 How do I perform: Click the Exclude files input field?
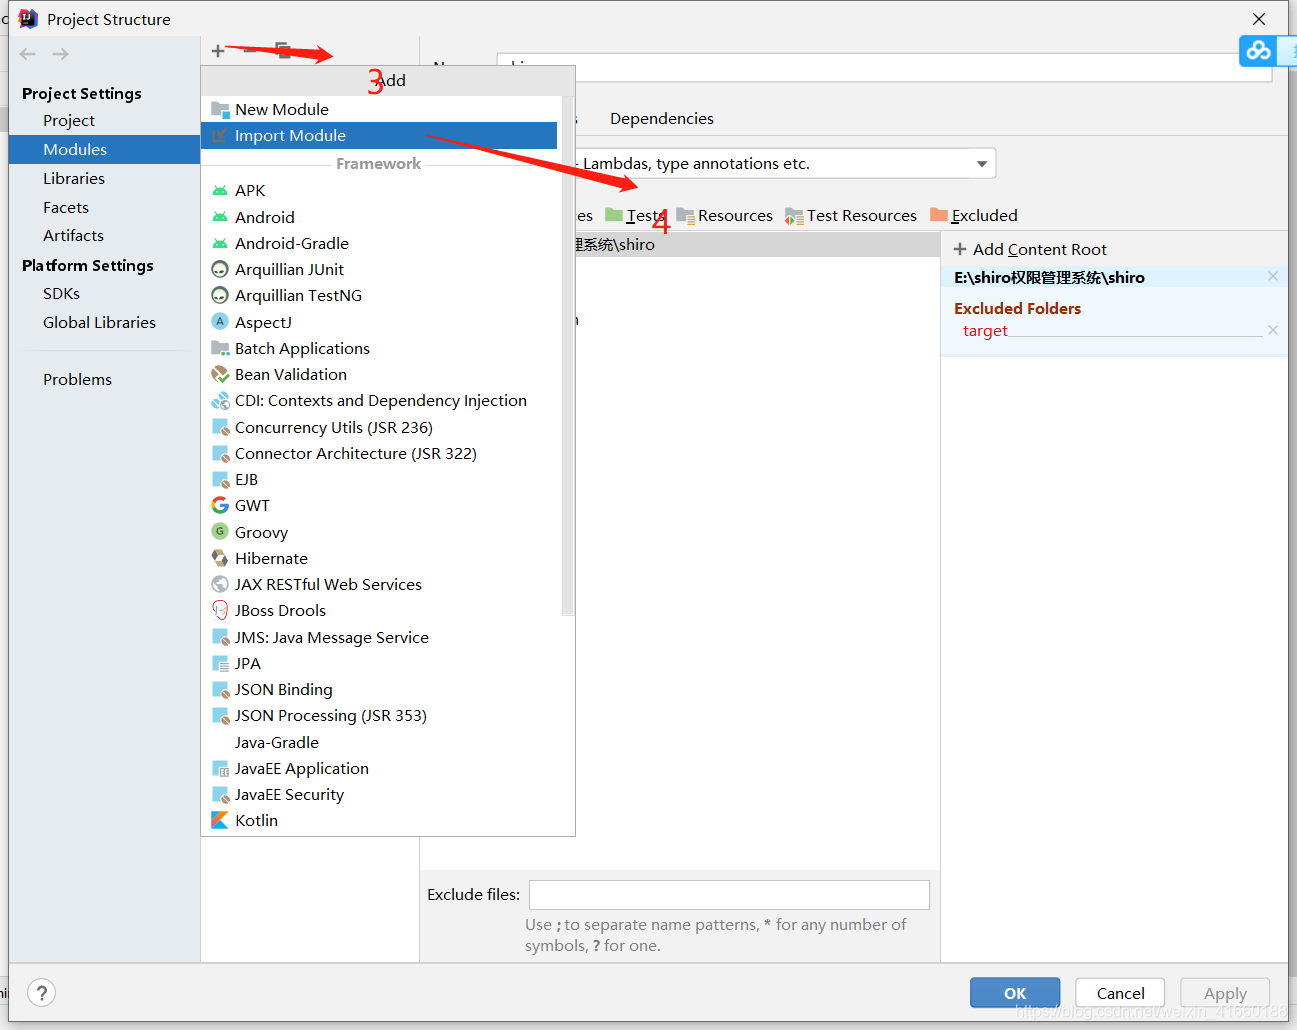click(729, 894)
